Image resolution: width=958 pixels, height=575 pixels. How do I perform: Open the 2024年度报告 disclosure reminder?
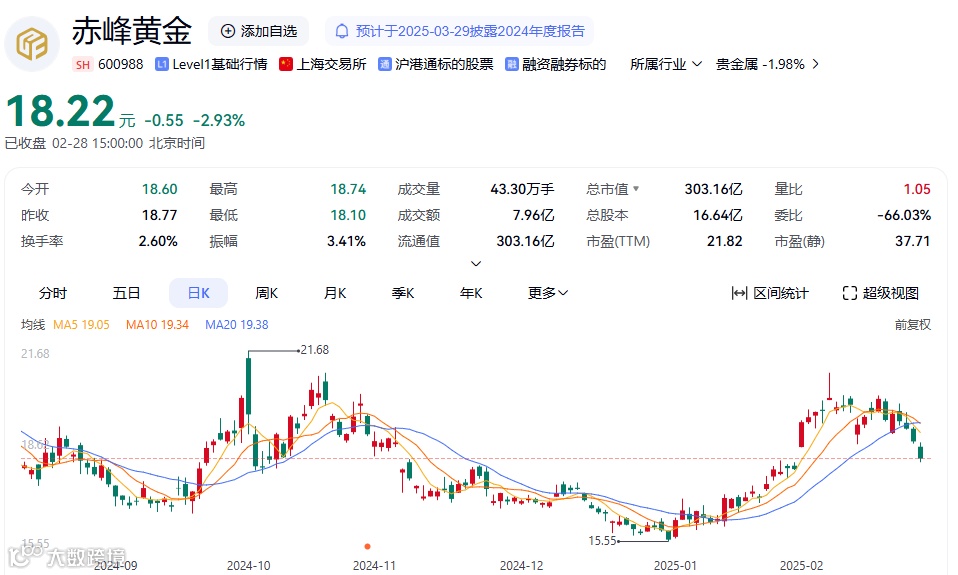pos(459,31)
